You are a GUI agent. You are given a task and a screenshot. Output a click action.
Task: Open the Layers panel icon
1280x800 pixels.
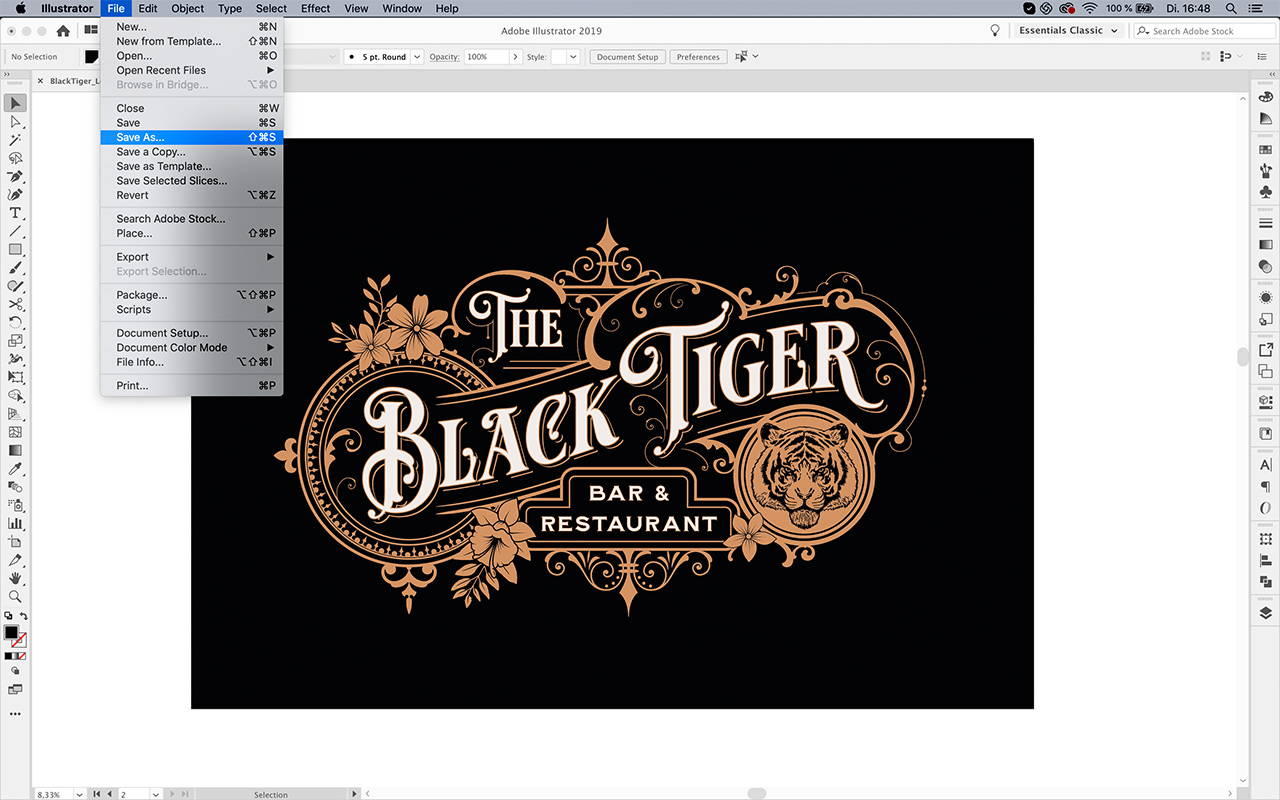click(1266, 613)
